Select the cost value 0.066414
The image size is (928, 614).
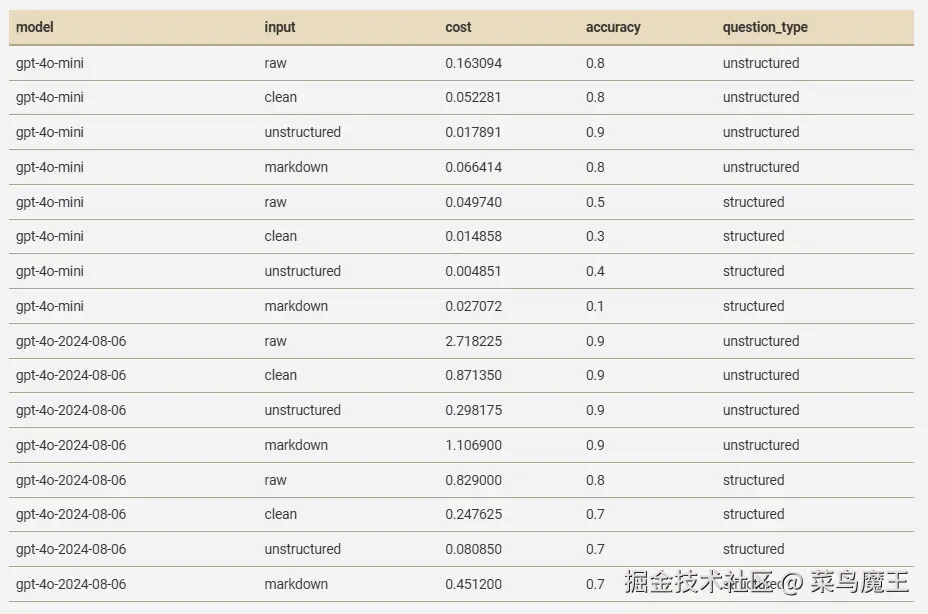(473, 167)
